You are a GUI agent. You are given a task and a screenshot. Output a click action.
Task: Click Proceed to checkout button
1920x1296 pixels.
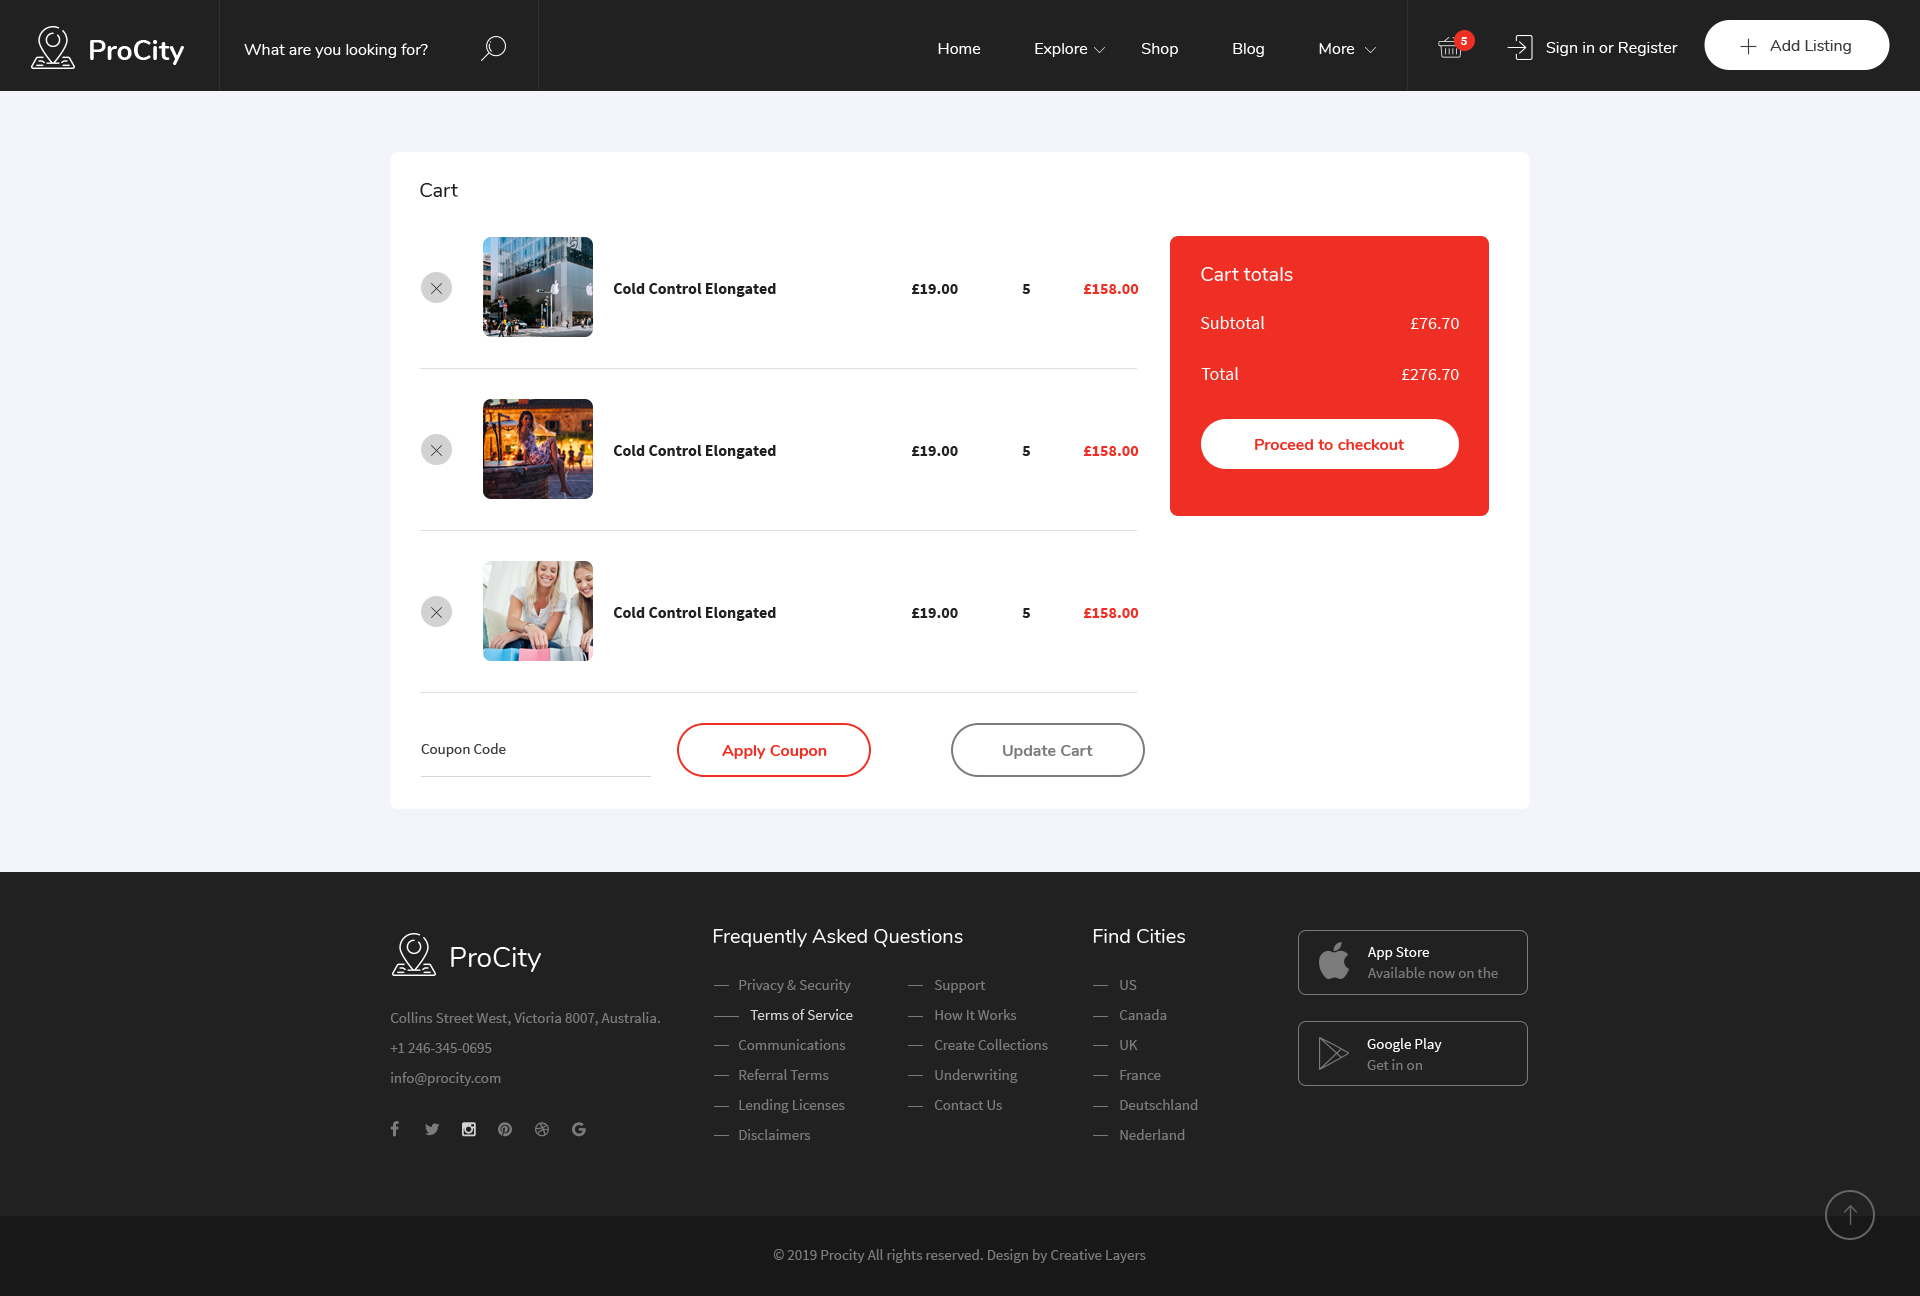coord(1329,444)
